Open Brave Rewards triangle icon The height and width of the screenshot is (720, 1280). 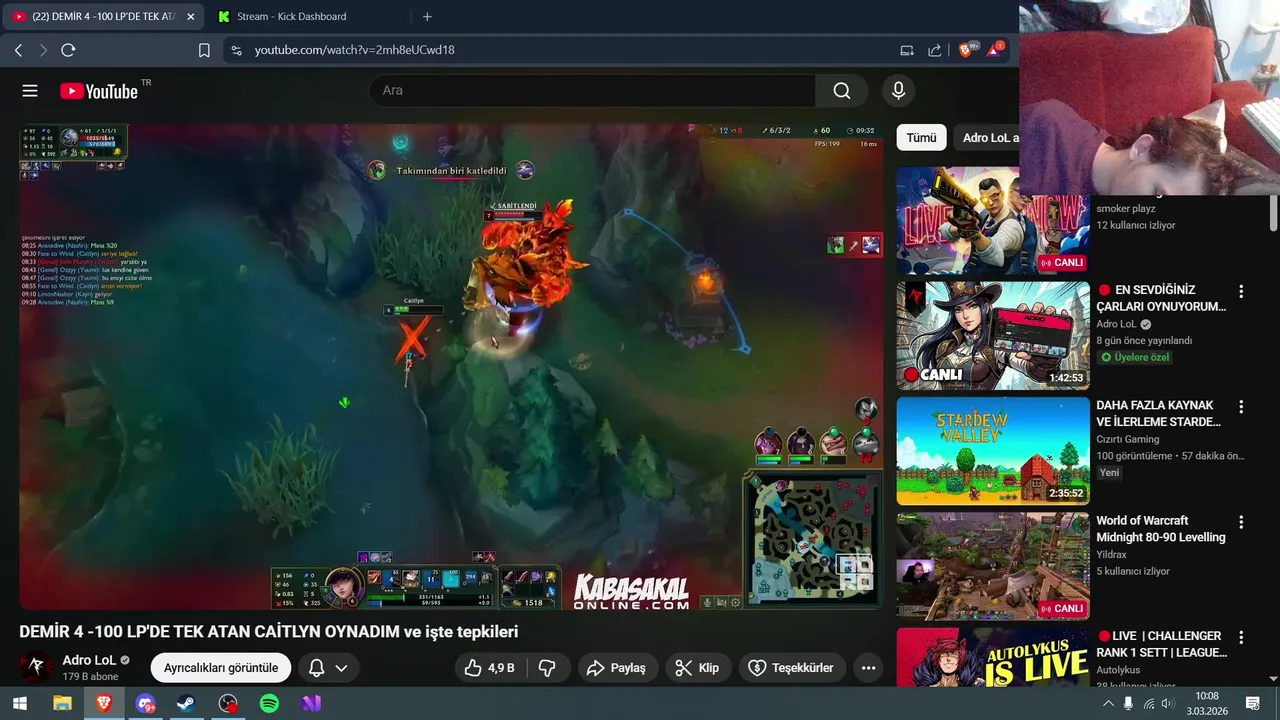(x=996, y=49)
